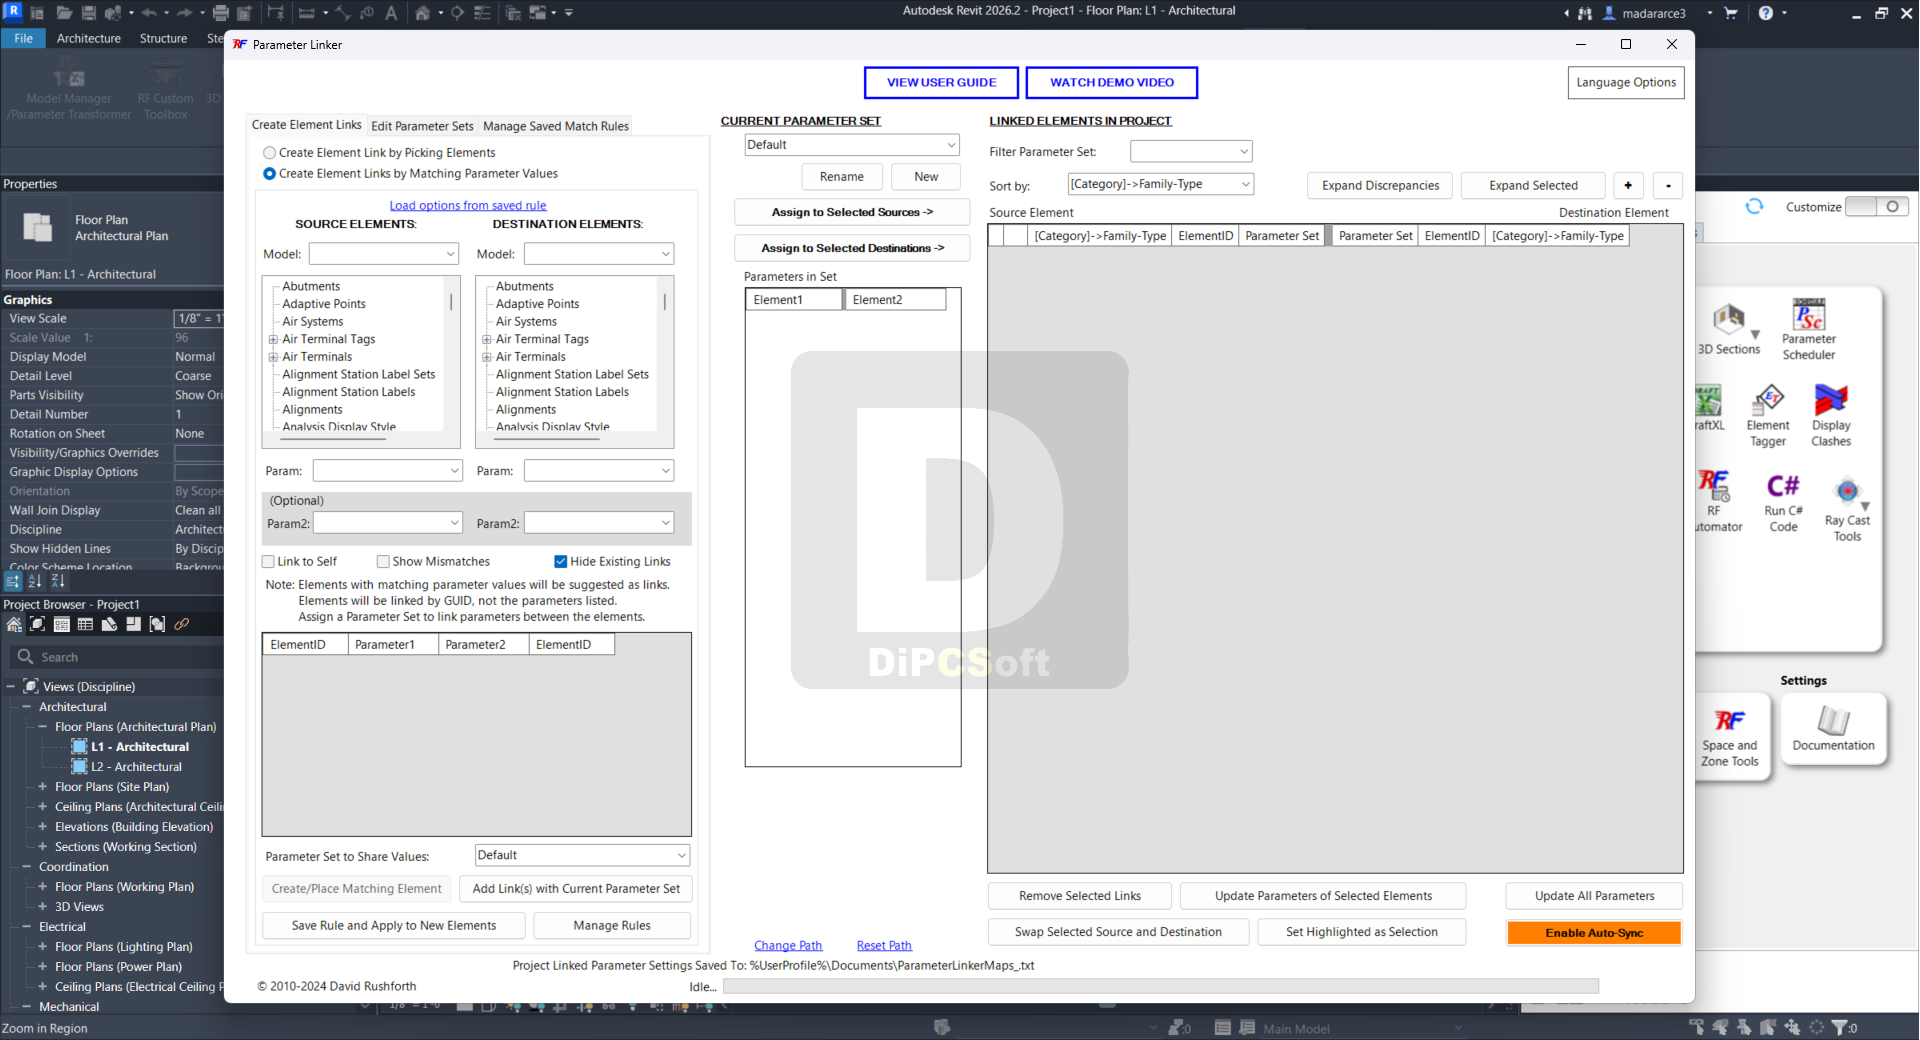1920x1040 pixels.
Task: Click the Undo arrow in Revit toolbar
Action: click(x=149, y=13)
